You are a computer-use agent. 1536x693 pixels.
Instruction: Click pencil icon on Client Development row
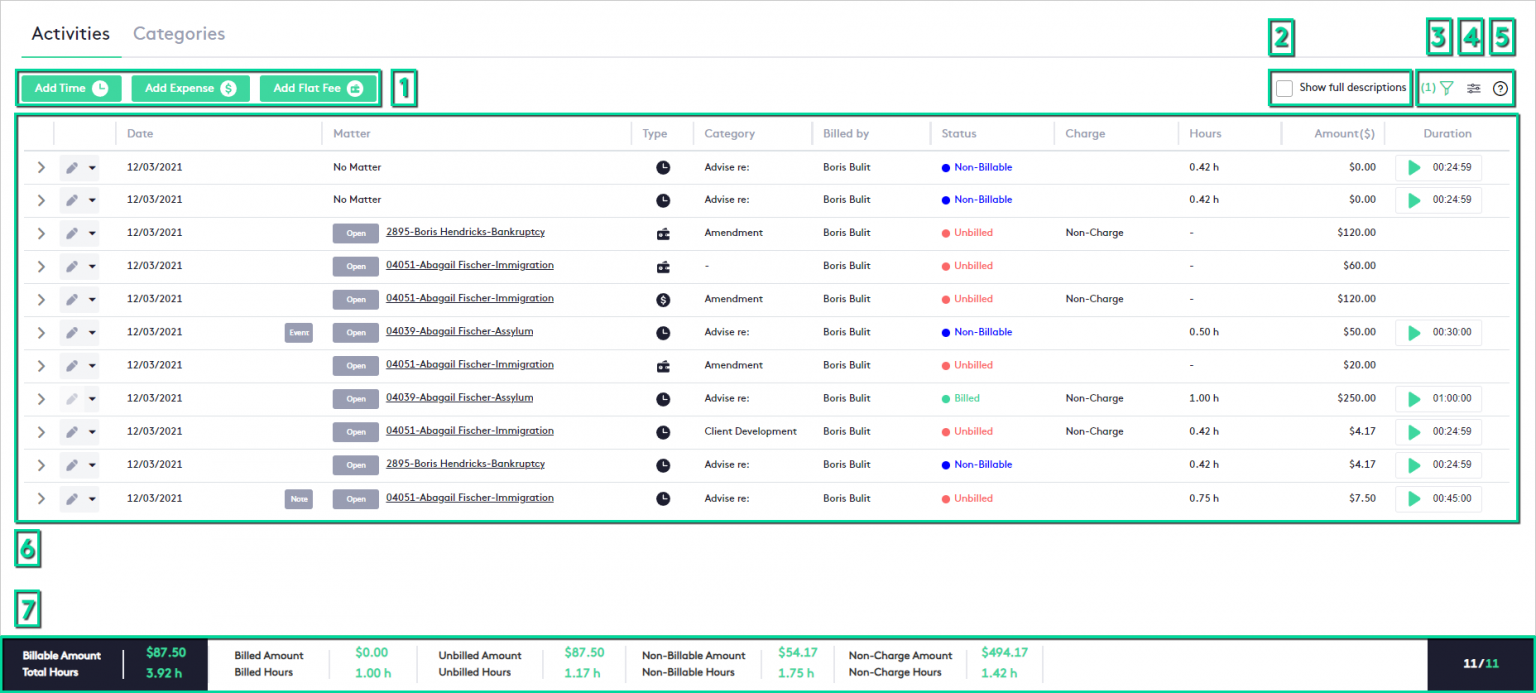pyautogui.click(x=72, y=432)
